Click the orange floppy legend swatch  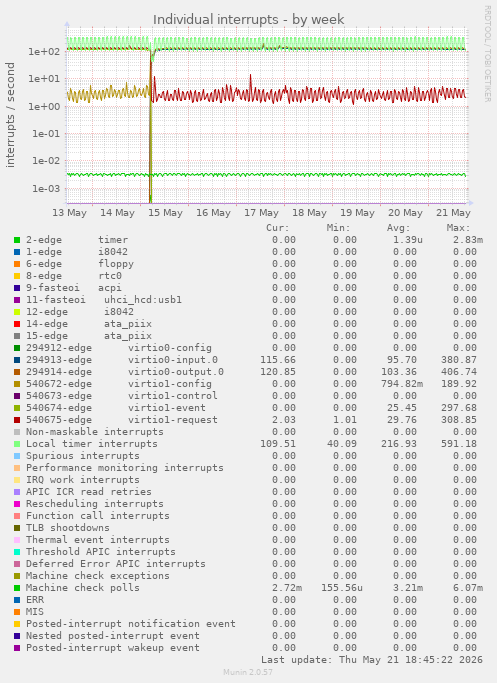(x=17, y=264)
